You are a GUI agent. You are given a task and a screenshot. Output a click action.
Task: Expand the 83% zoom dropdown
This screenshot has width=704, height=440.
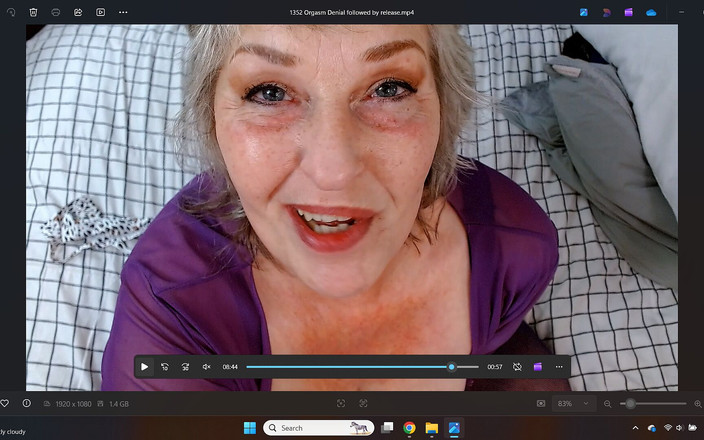coord(586,403)
